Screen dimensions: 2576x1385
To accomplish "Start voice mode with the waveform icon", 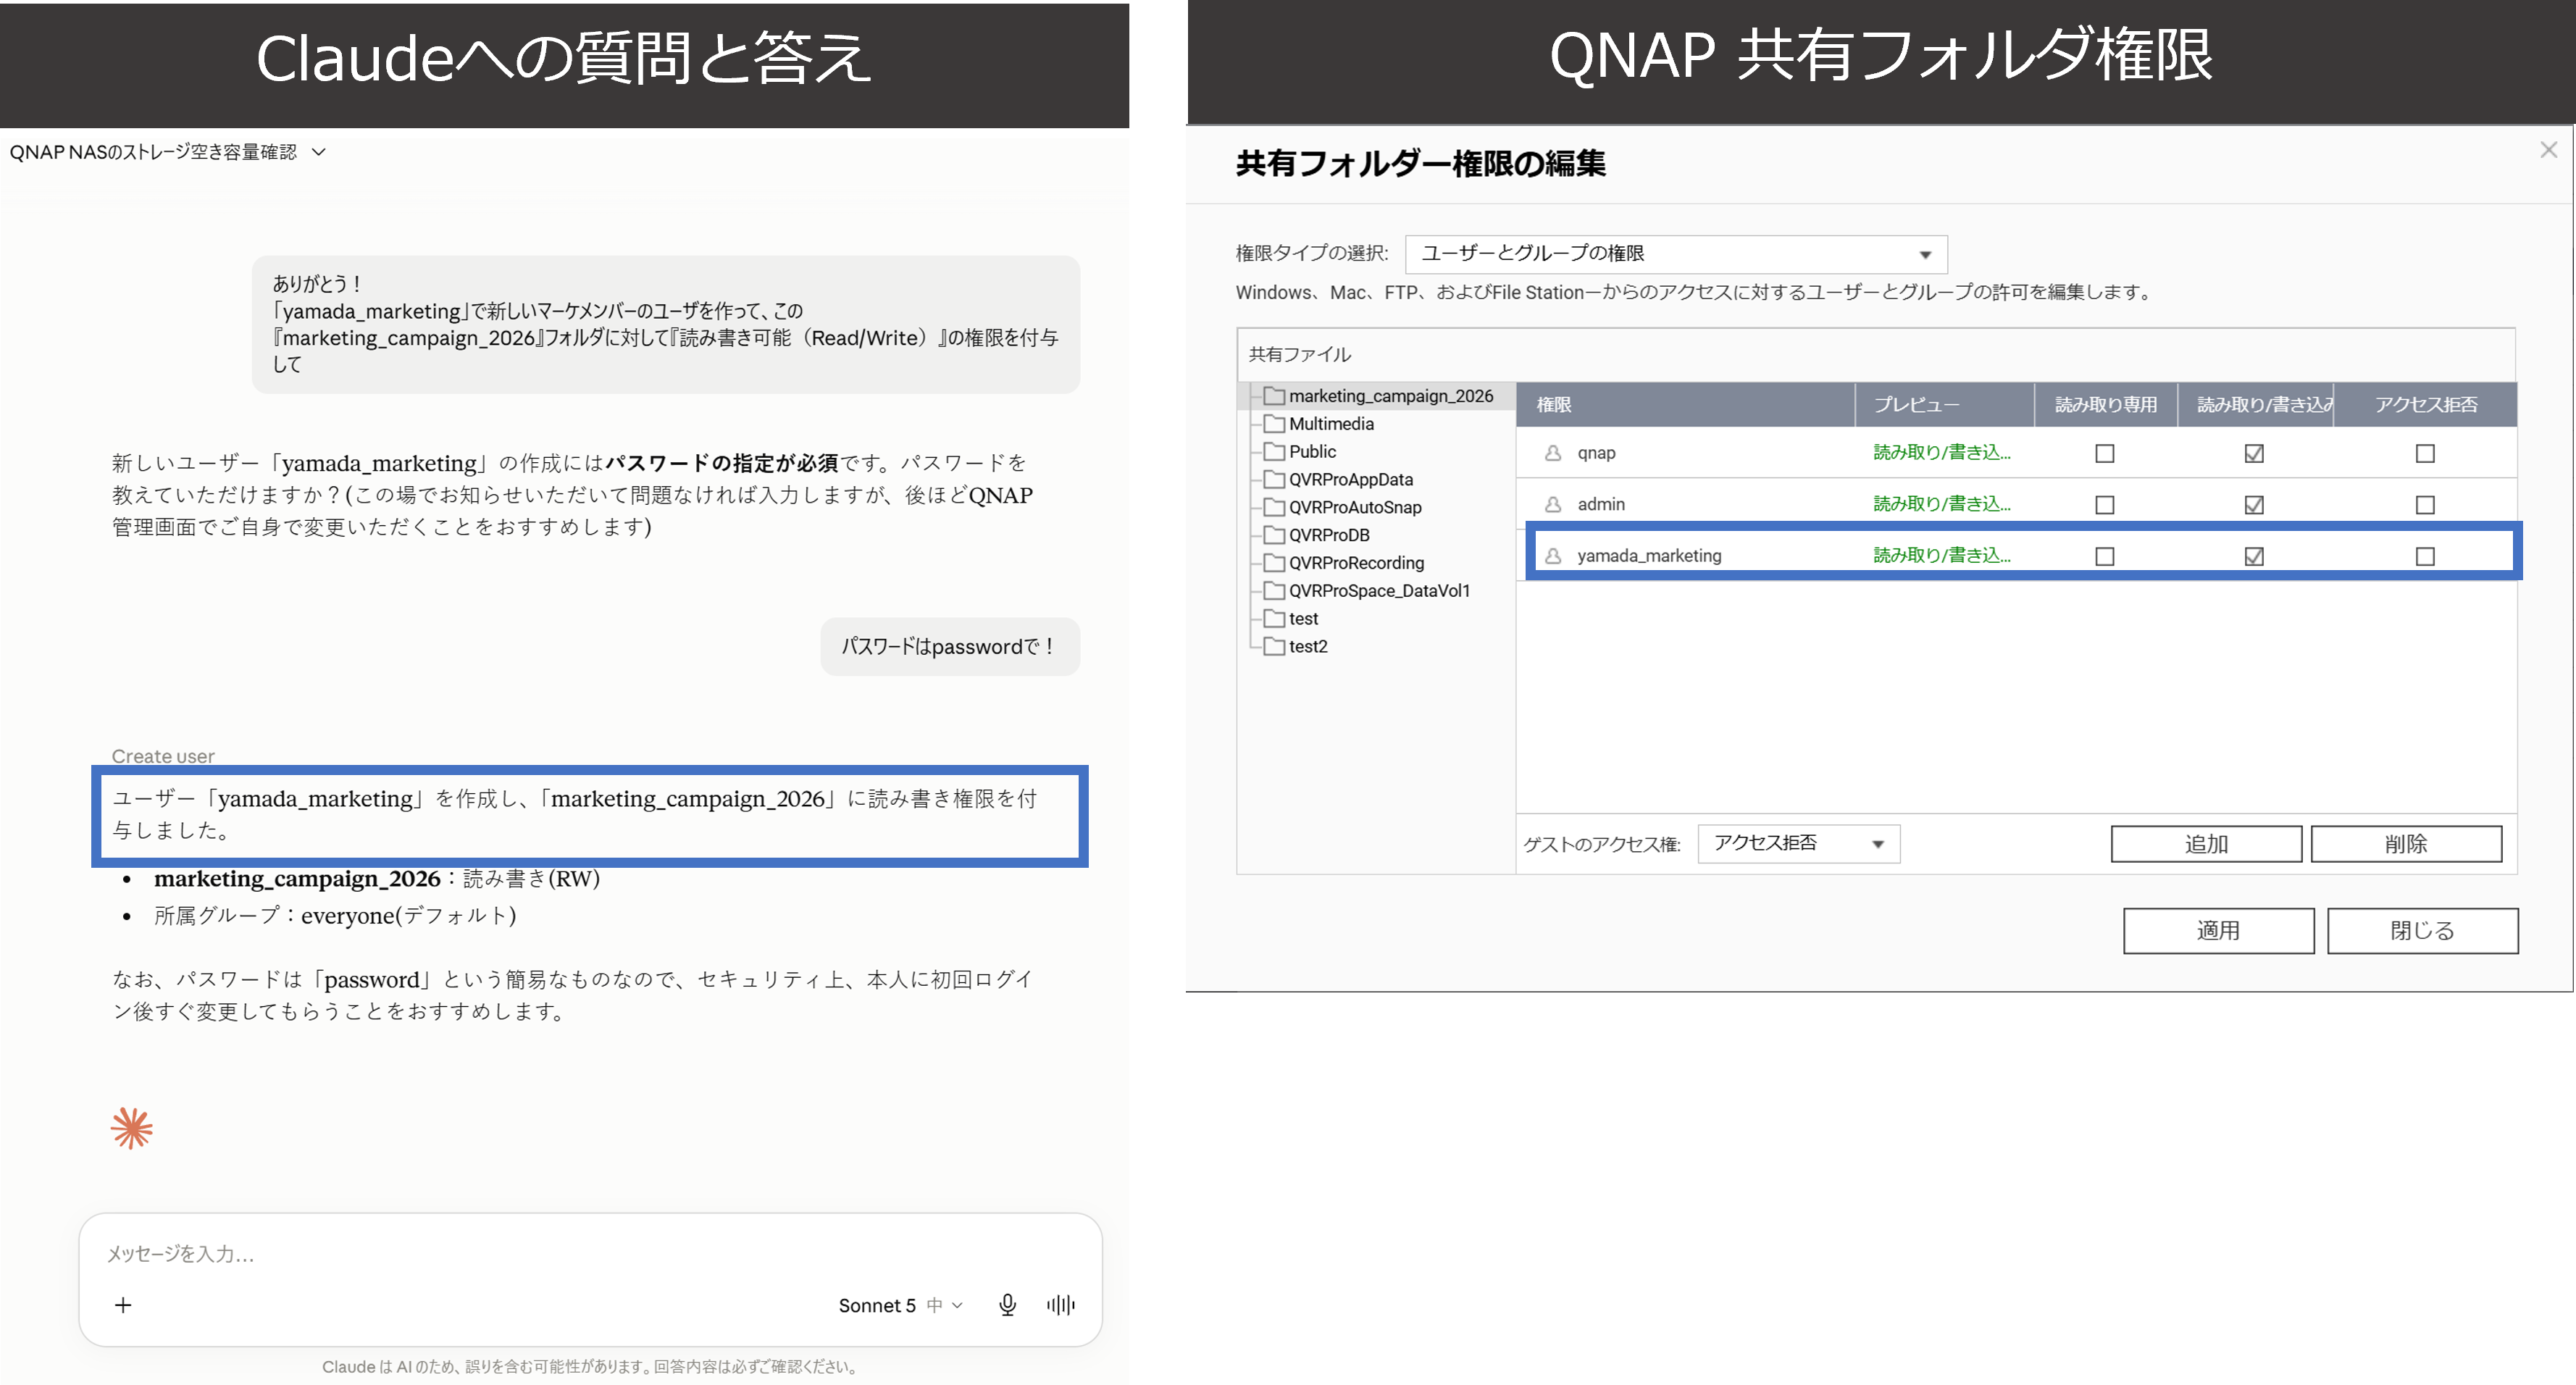I will (x=1061, y=1305).
